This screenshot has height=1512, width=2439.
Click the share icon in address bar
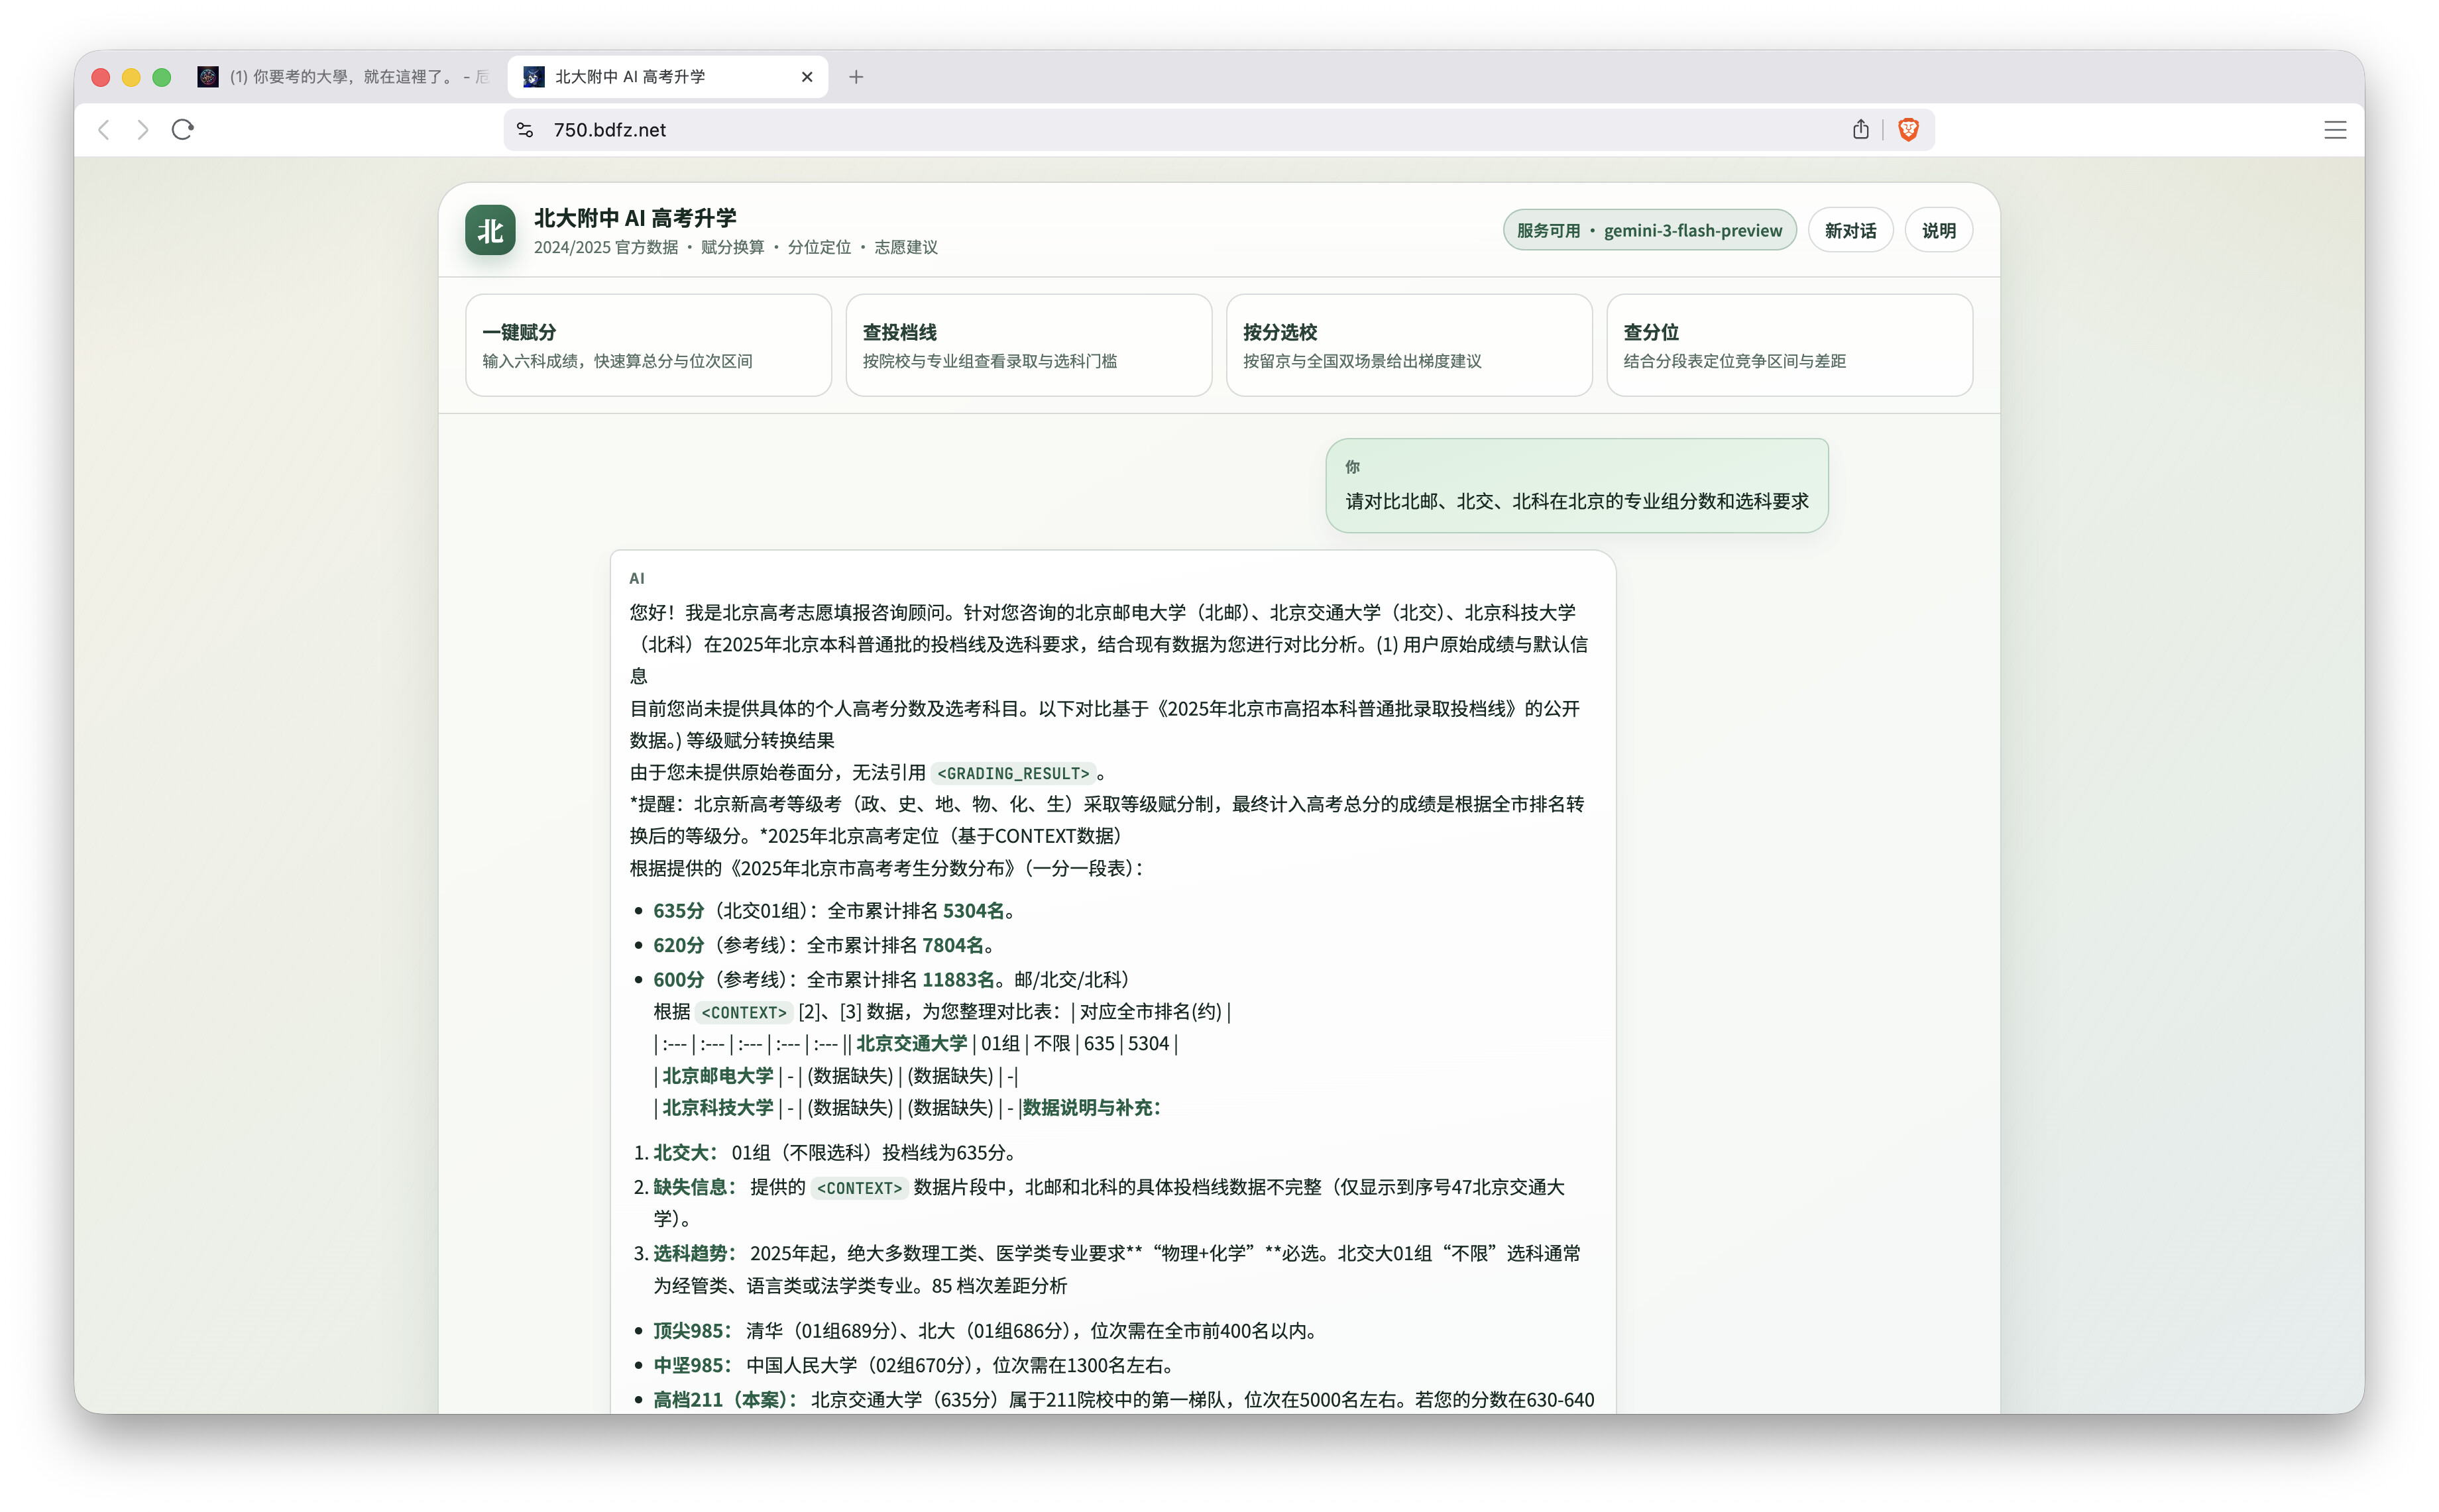click(1860, 129)
